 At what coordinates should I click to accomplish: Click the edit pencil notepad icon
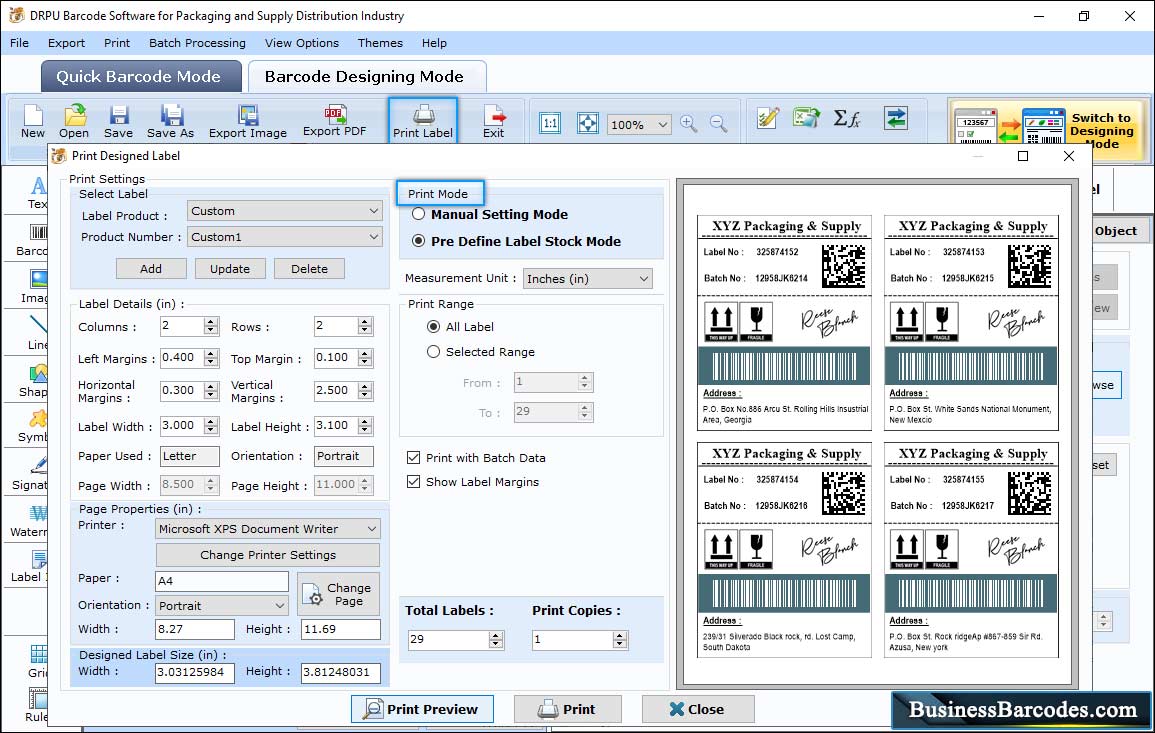(768, 118)
